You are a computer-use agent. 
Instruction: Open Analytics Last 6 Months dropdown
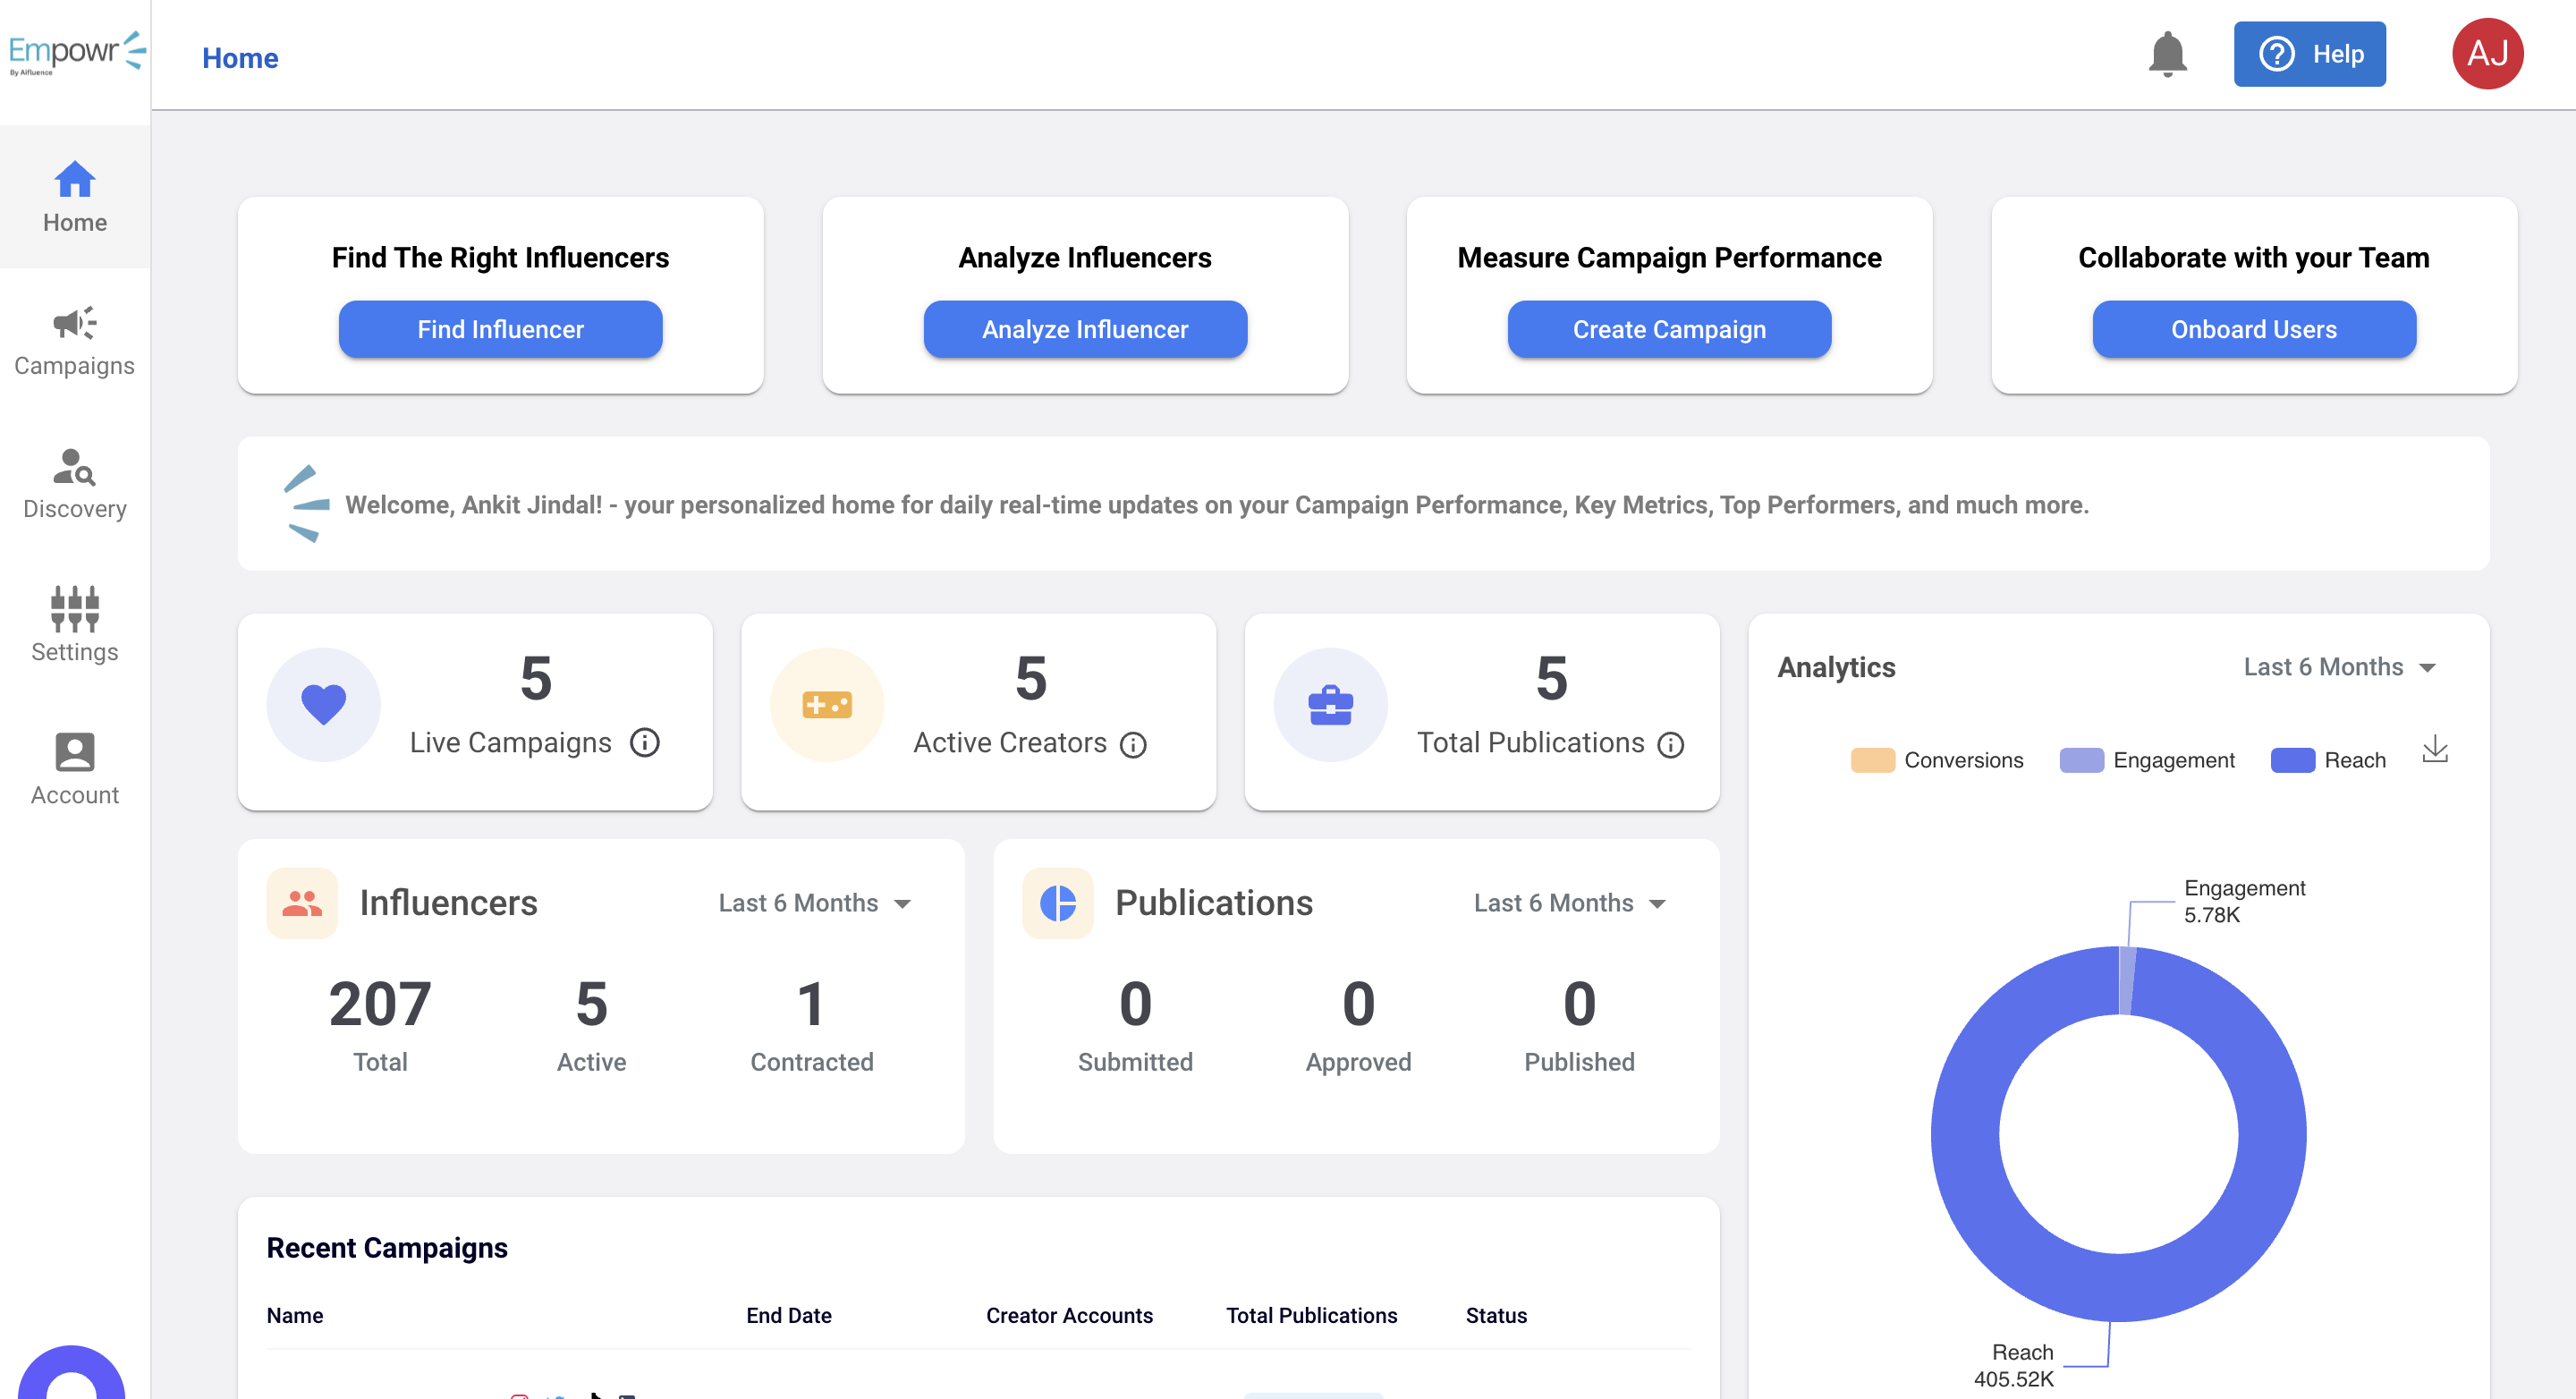click(x=2340, y=667)
